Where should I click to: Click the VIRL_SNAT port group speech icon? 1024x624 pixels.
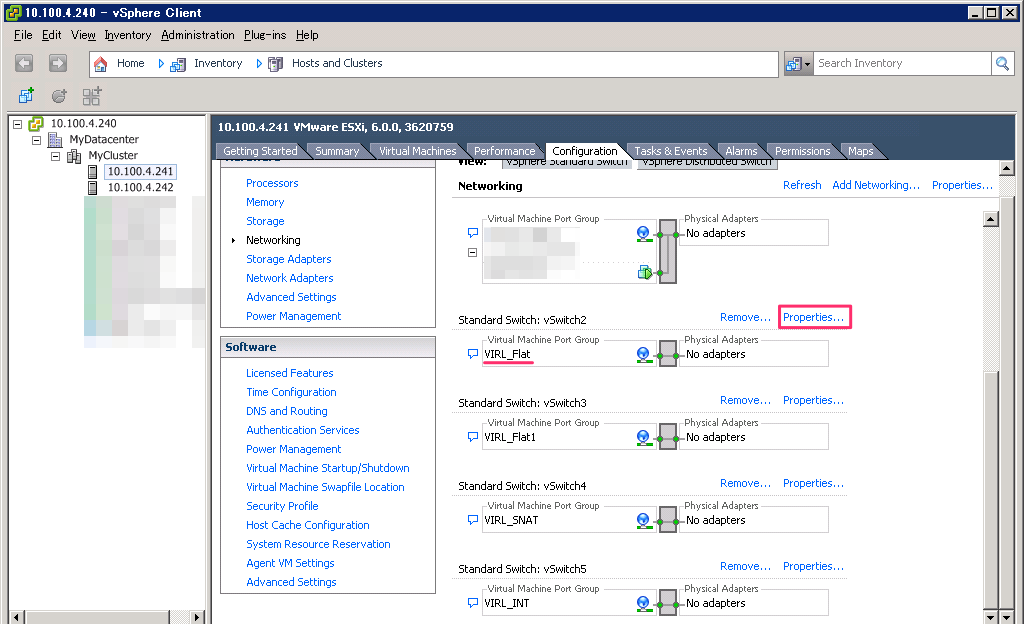(473, 520)
